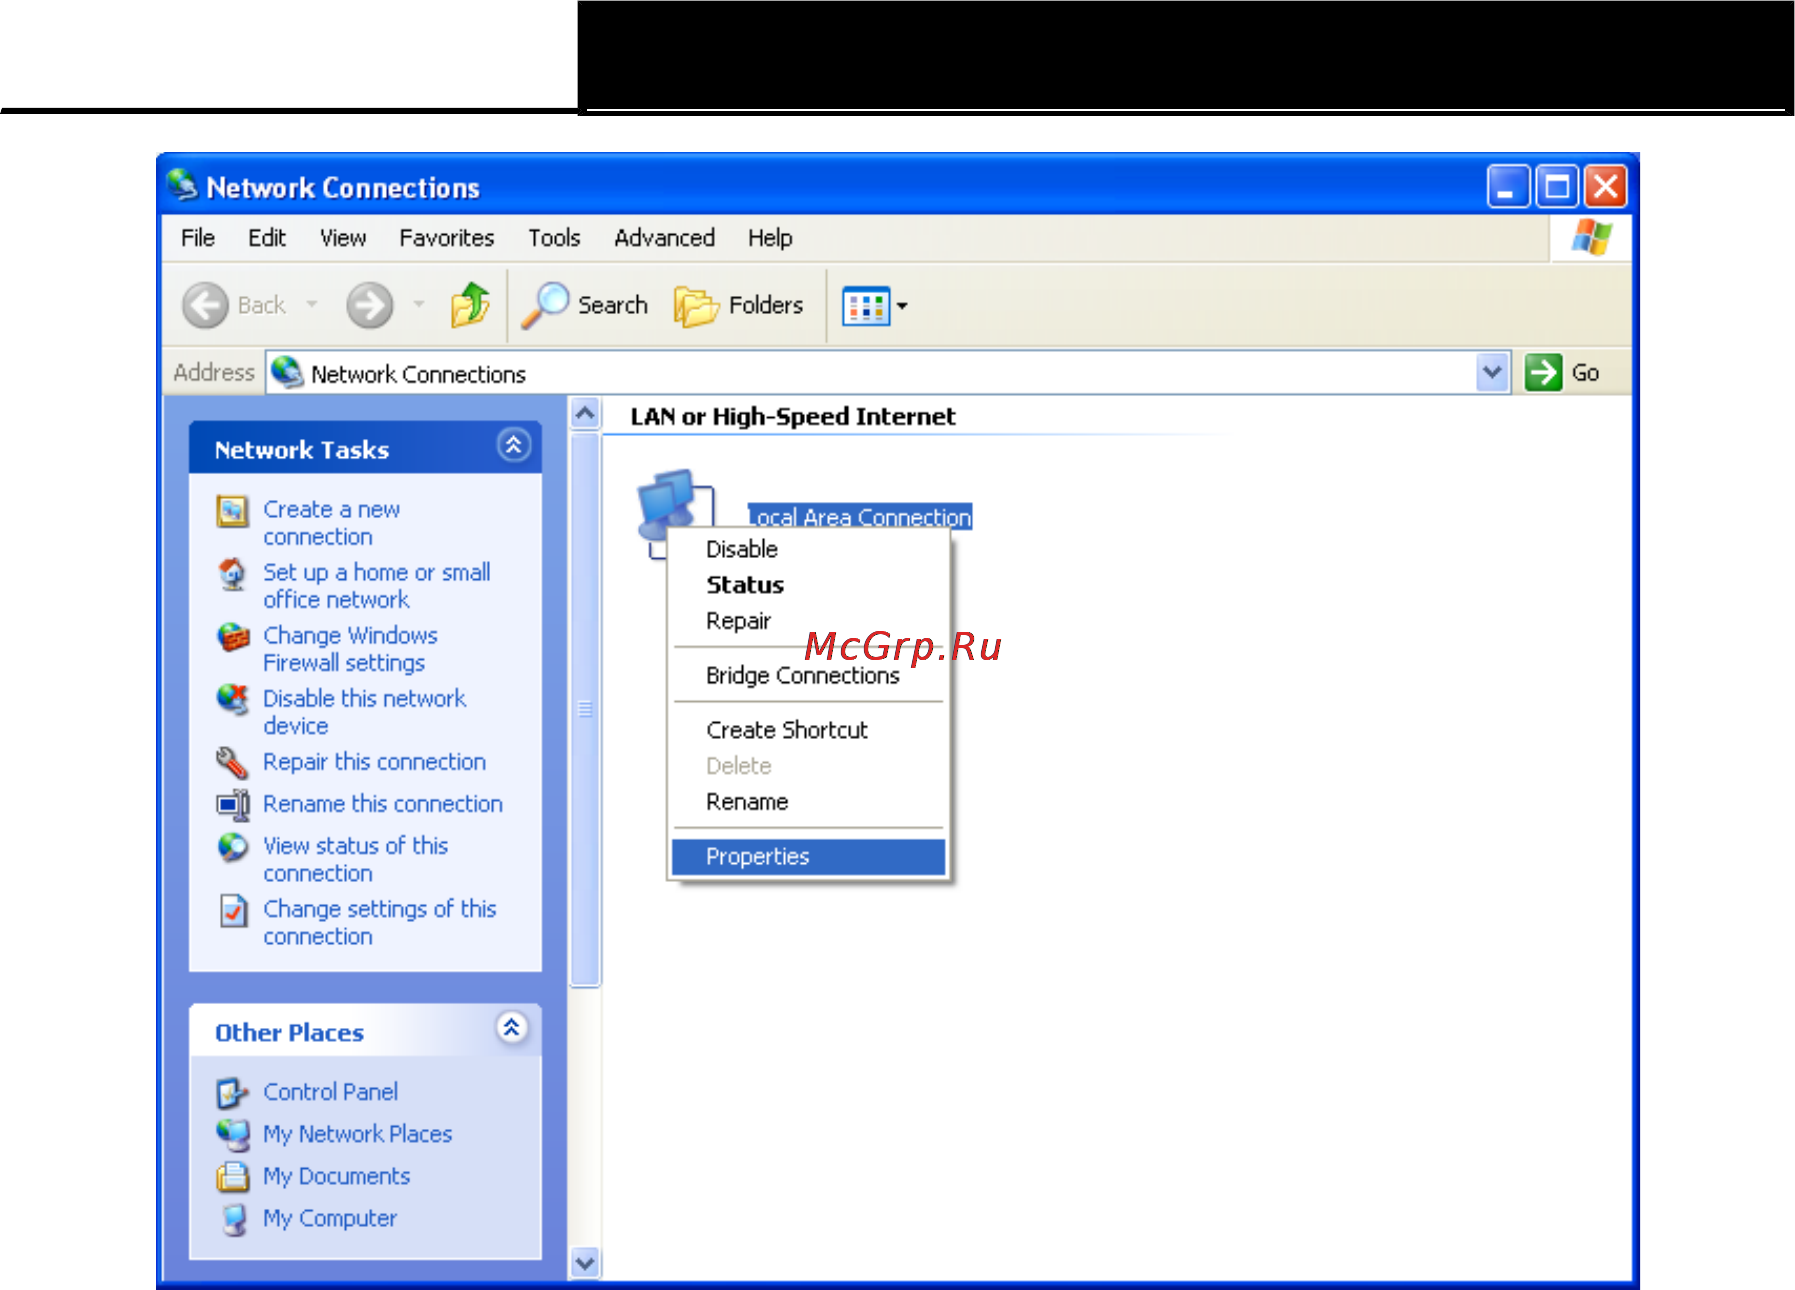Click the address bar Network Connections icon

click(287, 372)
